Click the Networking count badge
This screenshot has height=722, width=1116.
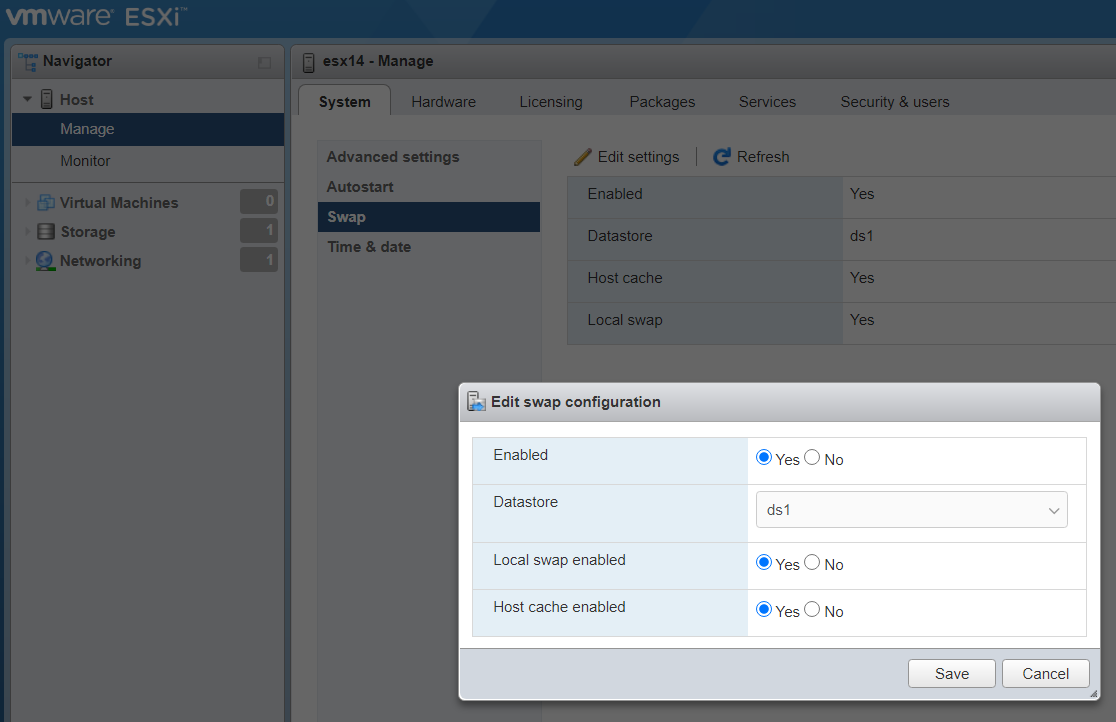pyautogui.click(x=259, y=260)
